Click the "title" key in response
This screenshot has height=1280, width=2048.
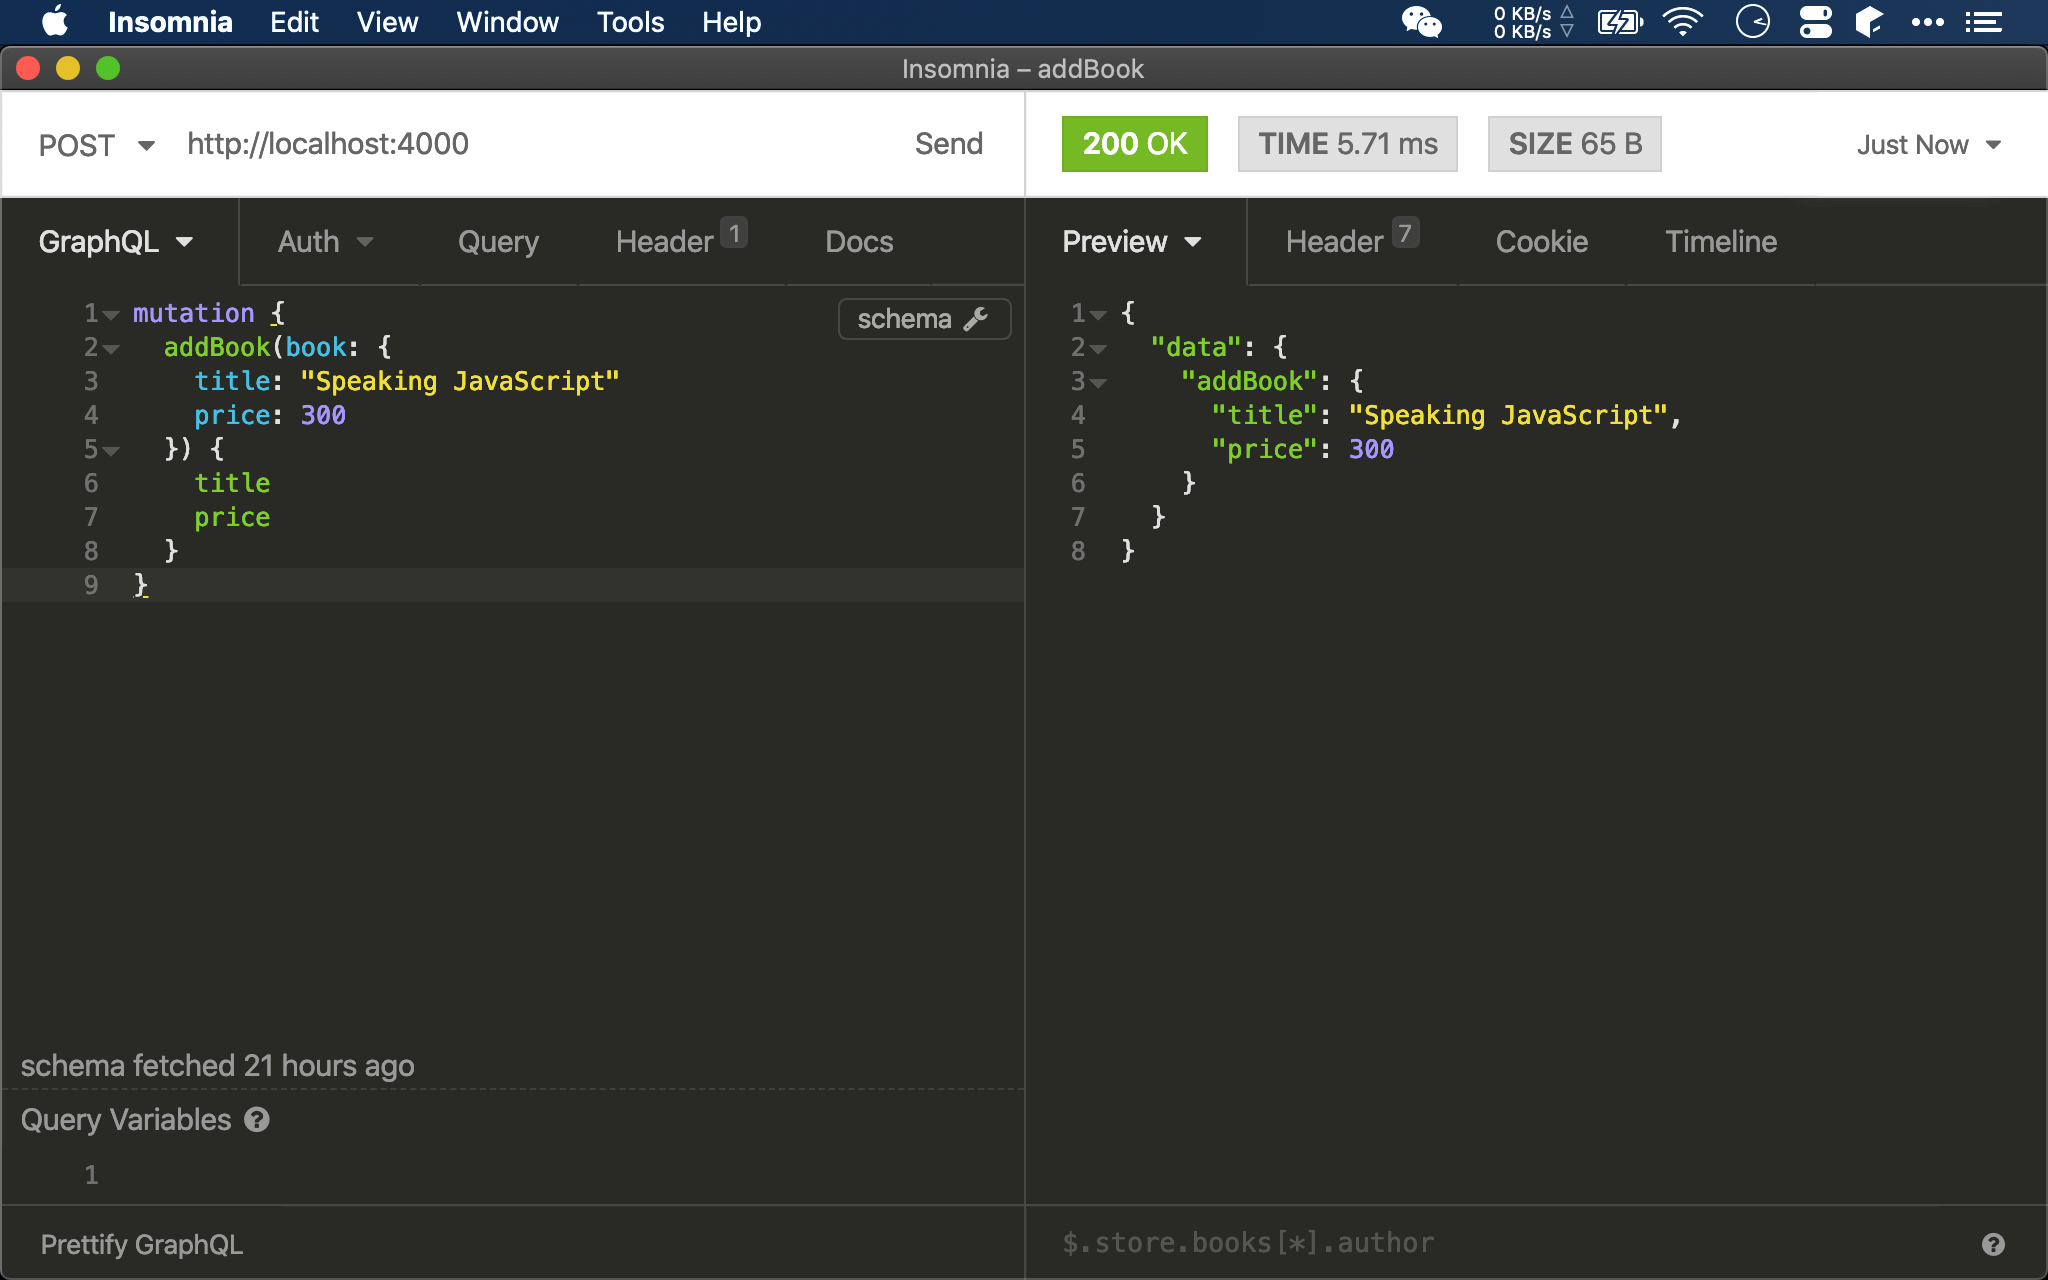click(x=1264, y=416)
